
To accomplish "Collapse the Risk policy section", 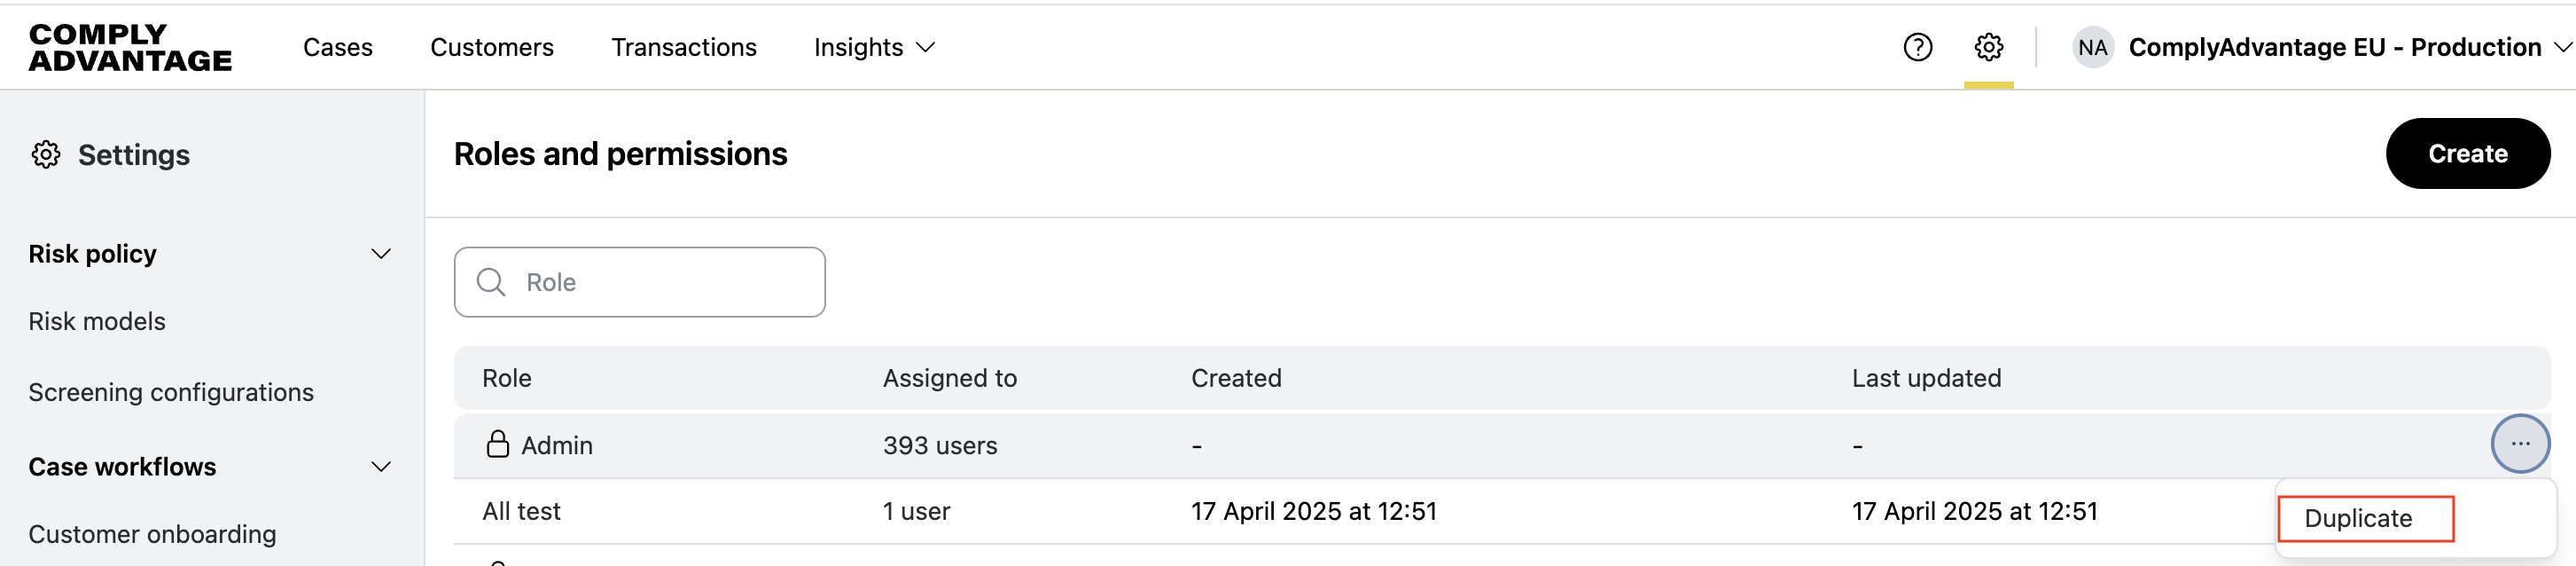I will [380, 254].
